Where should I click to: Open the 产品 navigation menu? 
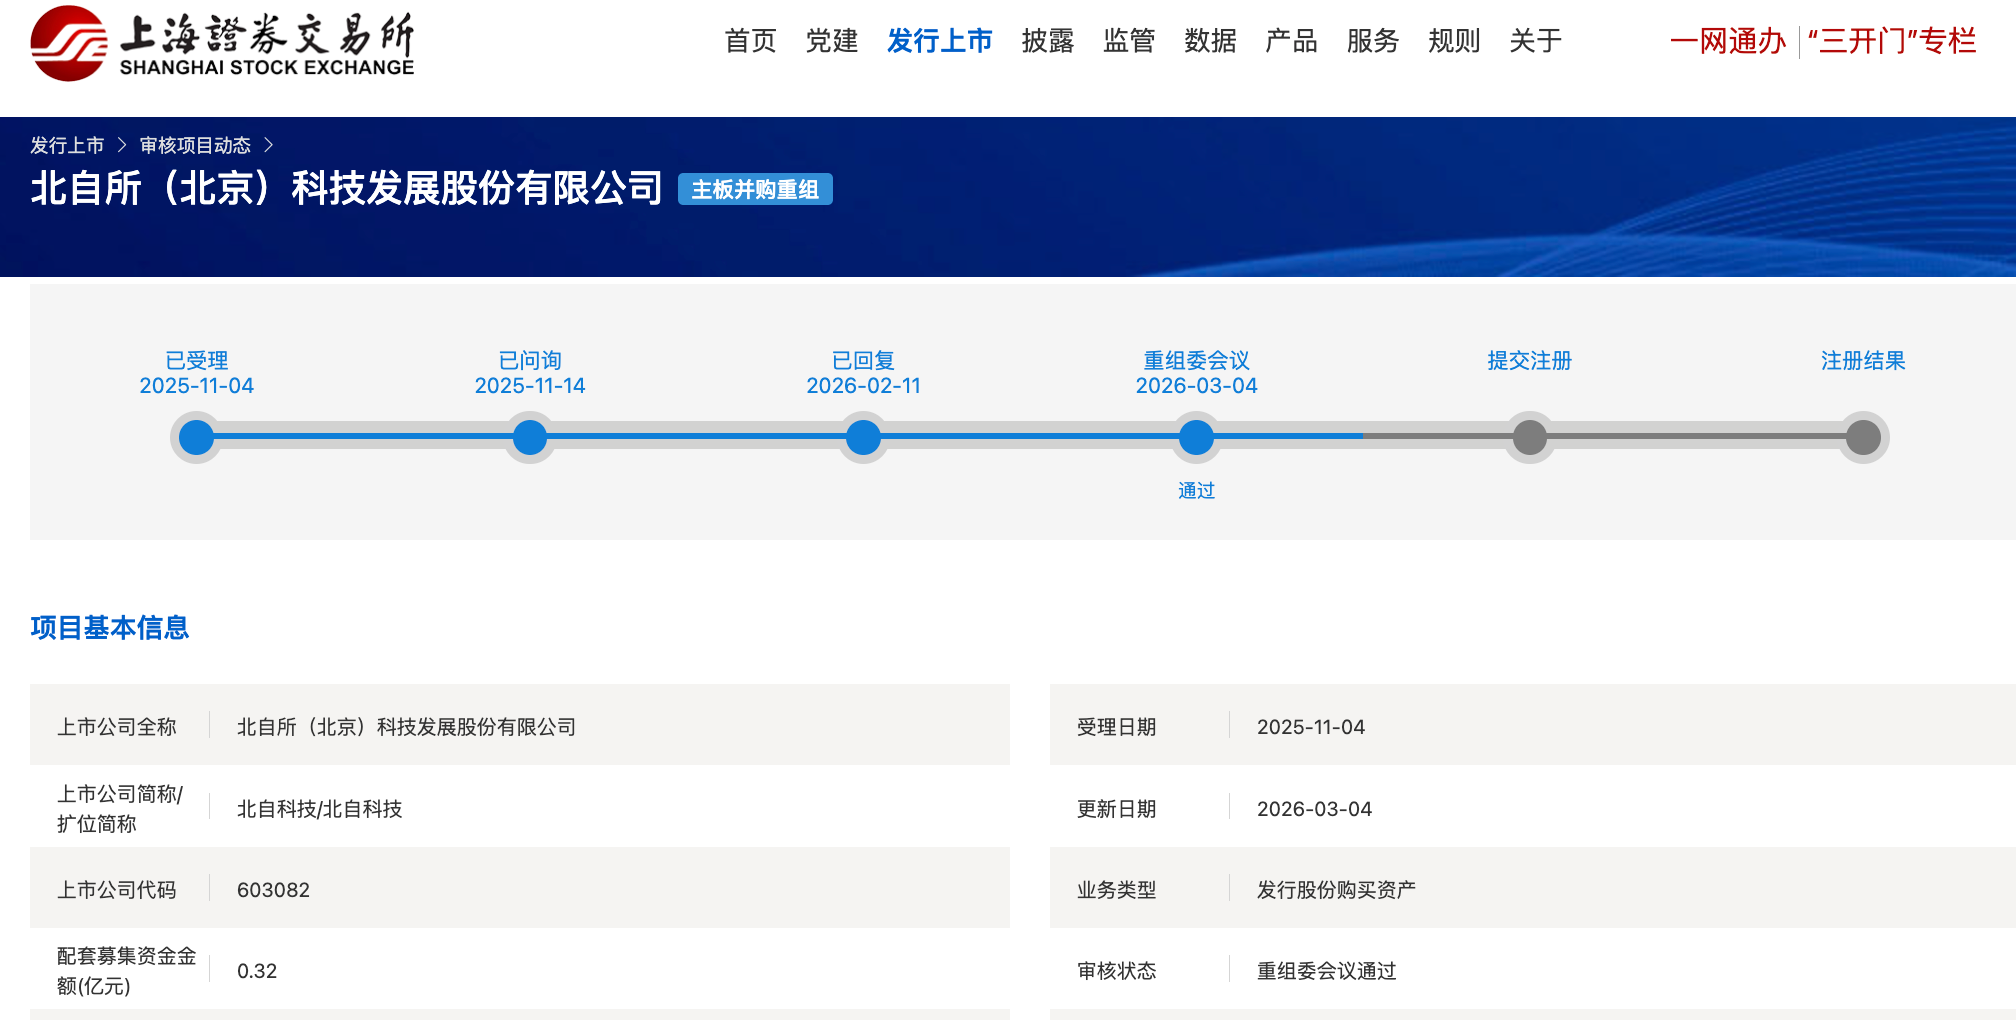click(x=1290, y=41)
